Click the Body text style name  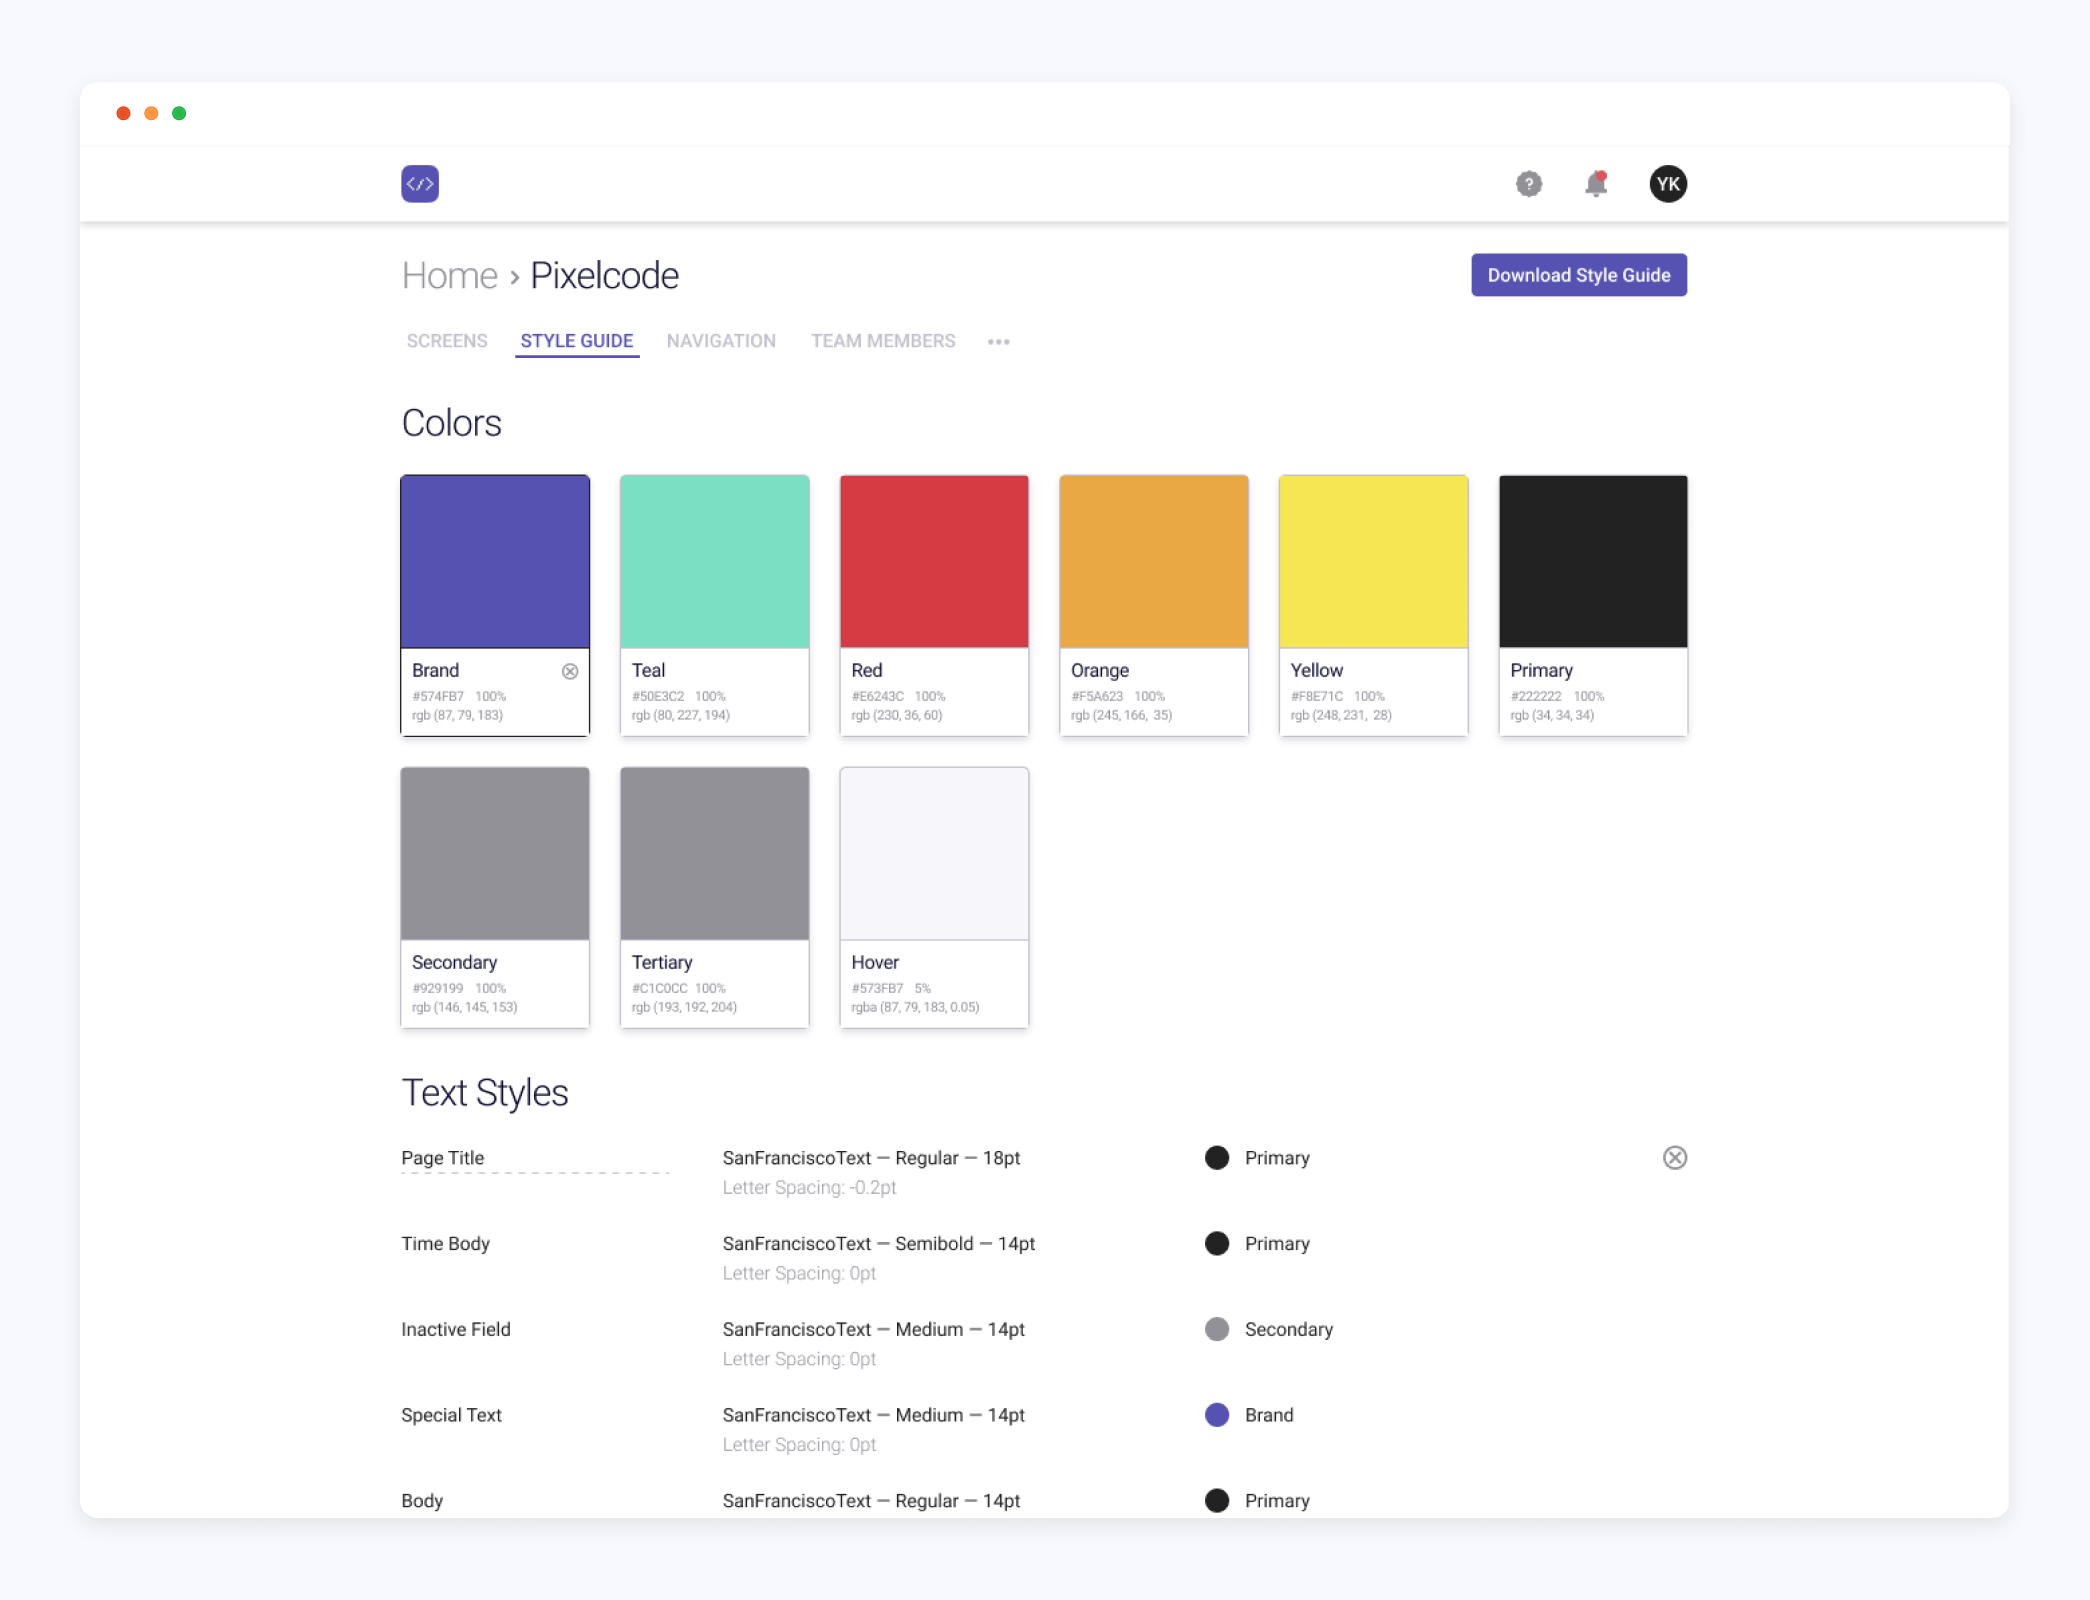422,1501
